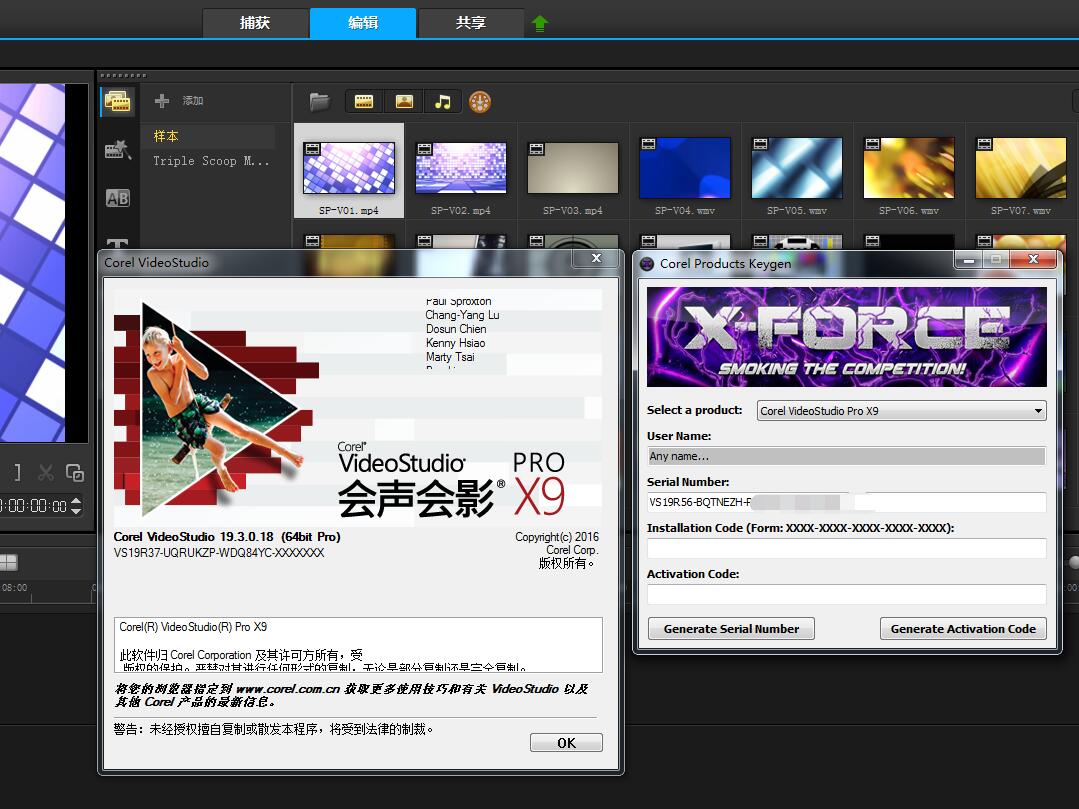Image resolution: width=1079 pixels, height=809 pixels.
Task: Open the Select a product dropdown
Action: [x=901, y=411]
